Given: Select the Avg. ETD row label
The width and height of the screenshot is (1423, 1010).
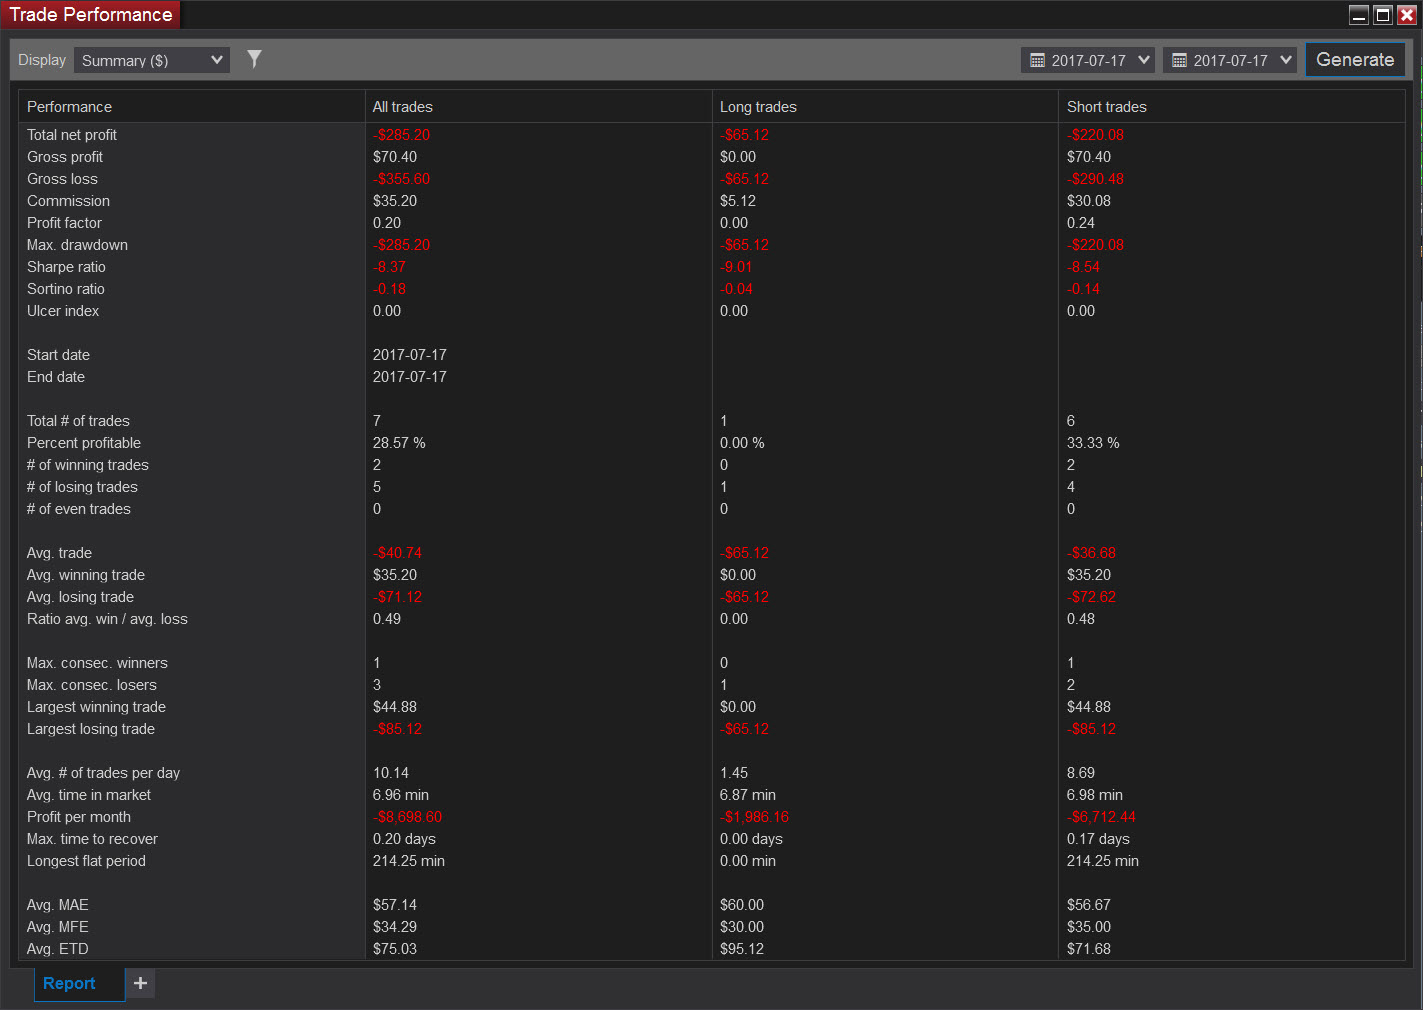Looking at the screenshot, I should 58,949.
